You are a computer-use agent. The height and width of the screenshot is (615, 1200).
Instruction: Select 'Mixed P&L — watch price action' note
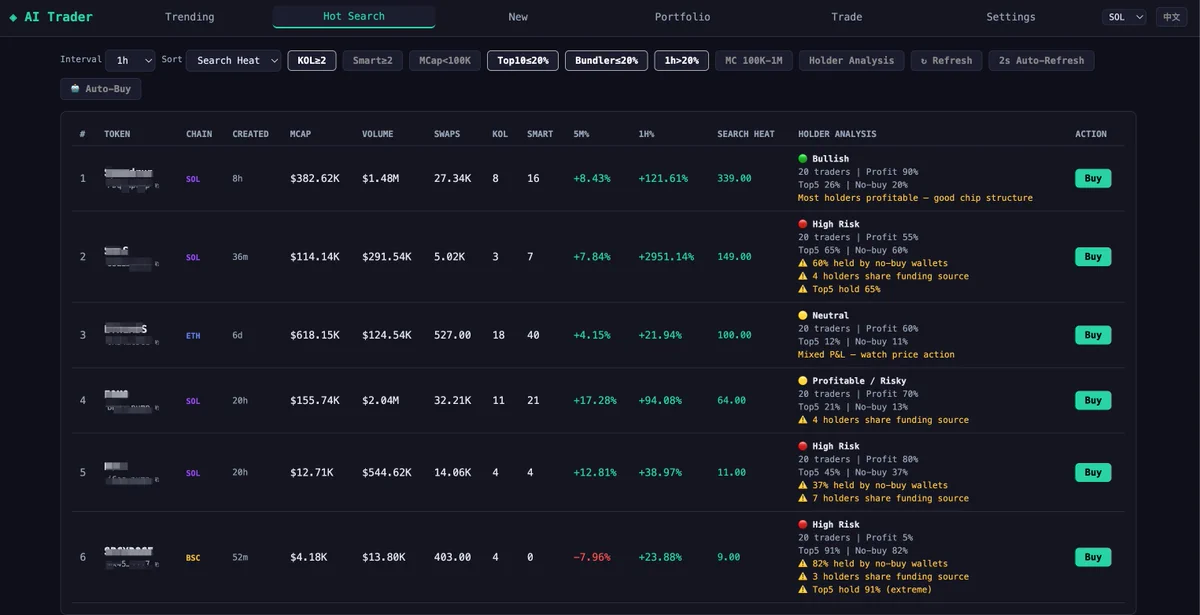pyautogui.click(x=876, y=355)
